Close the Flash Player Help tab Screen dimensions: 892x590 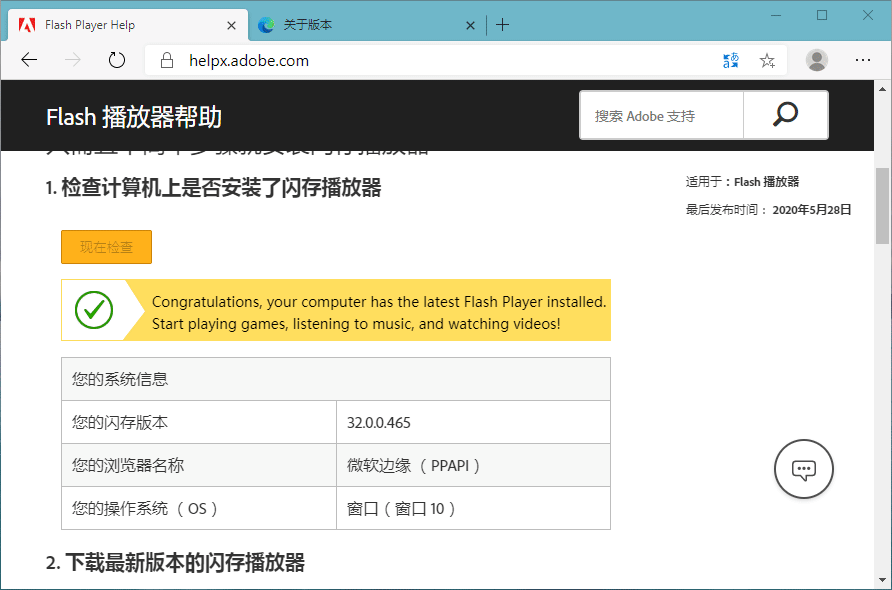232,25
